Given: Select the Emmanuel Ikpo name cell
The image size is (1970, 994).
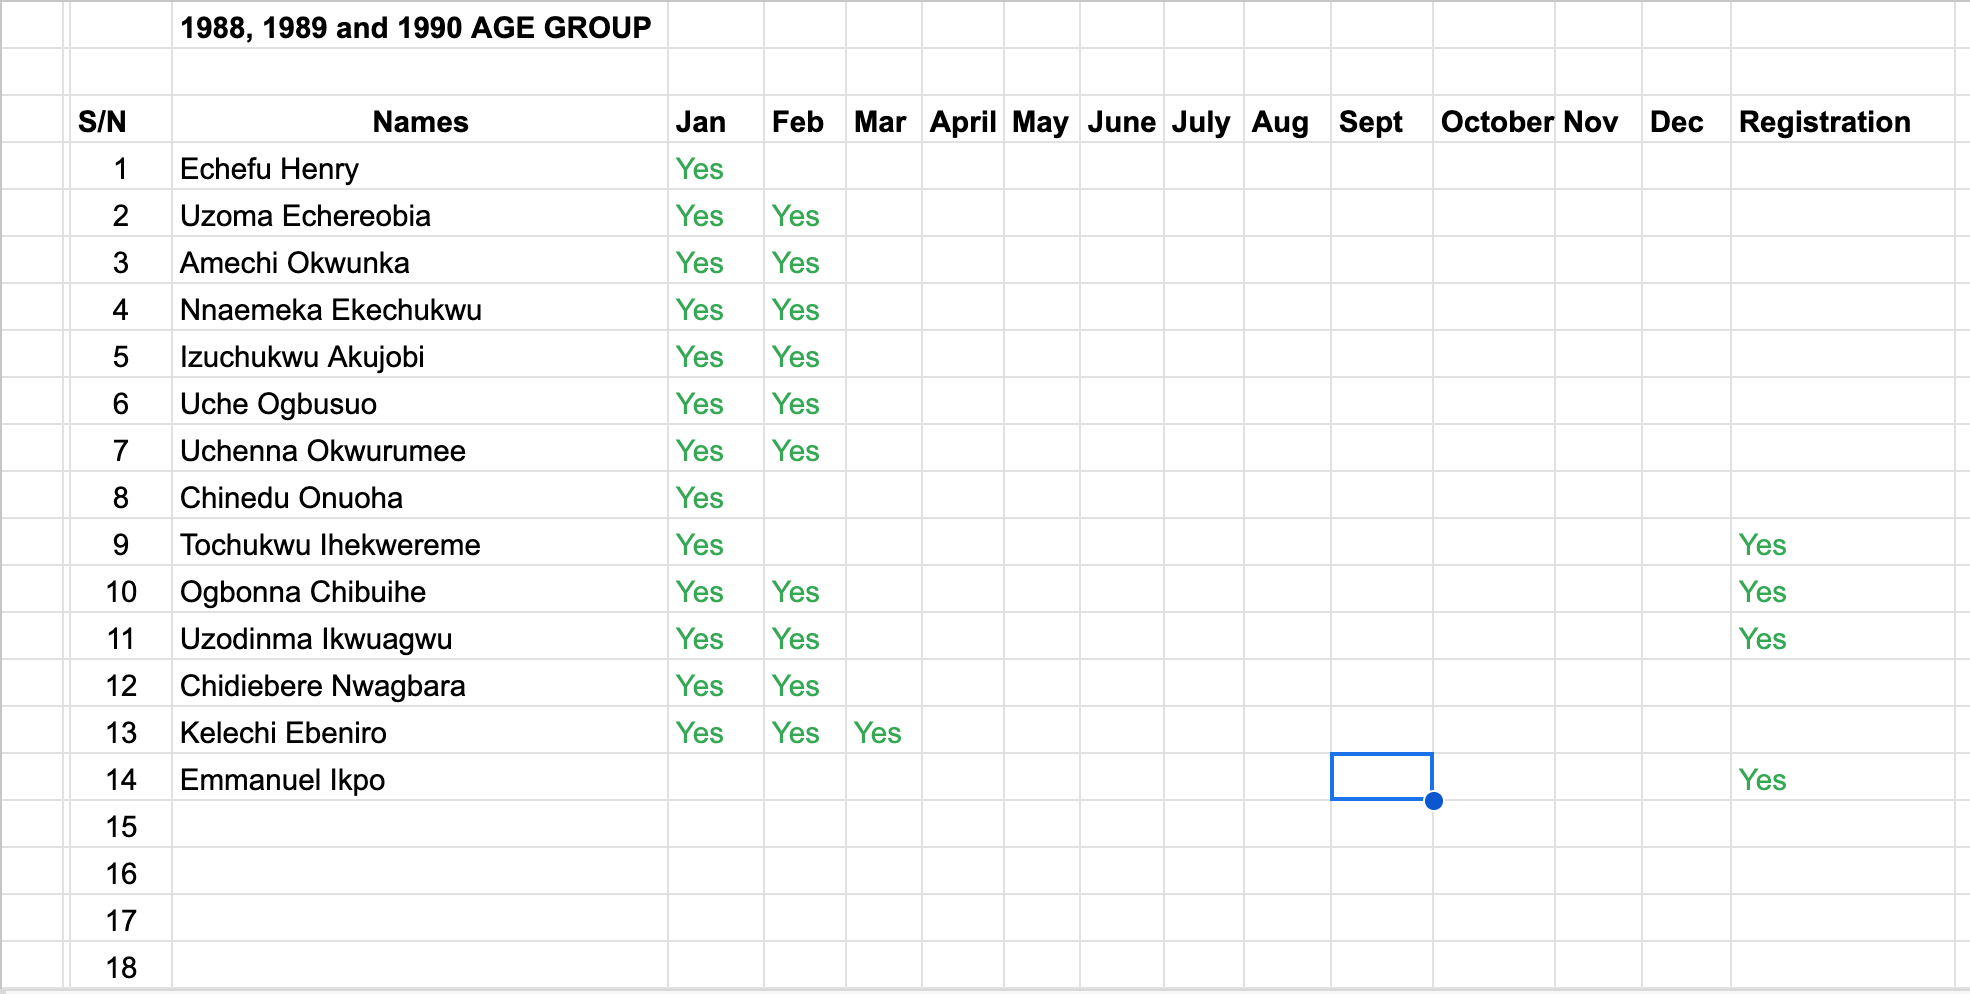Looking at the screenshot, I should coord(283,780).
